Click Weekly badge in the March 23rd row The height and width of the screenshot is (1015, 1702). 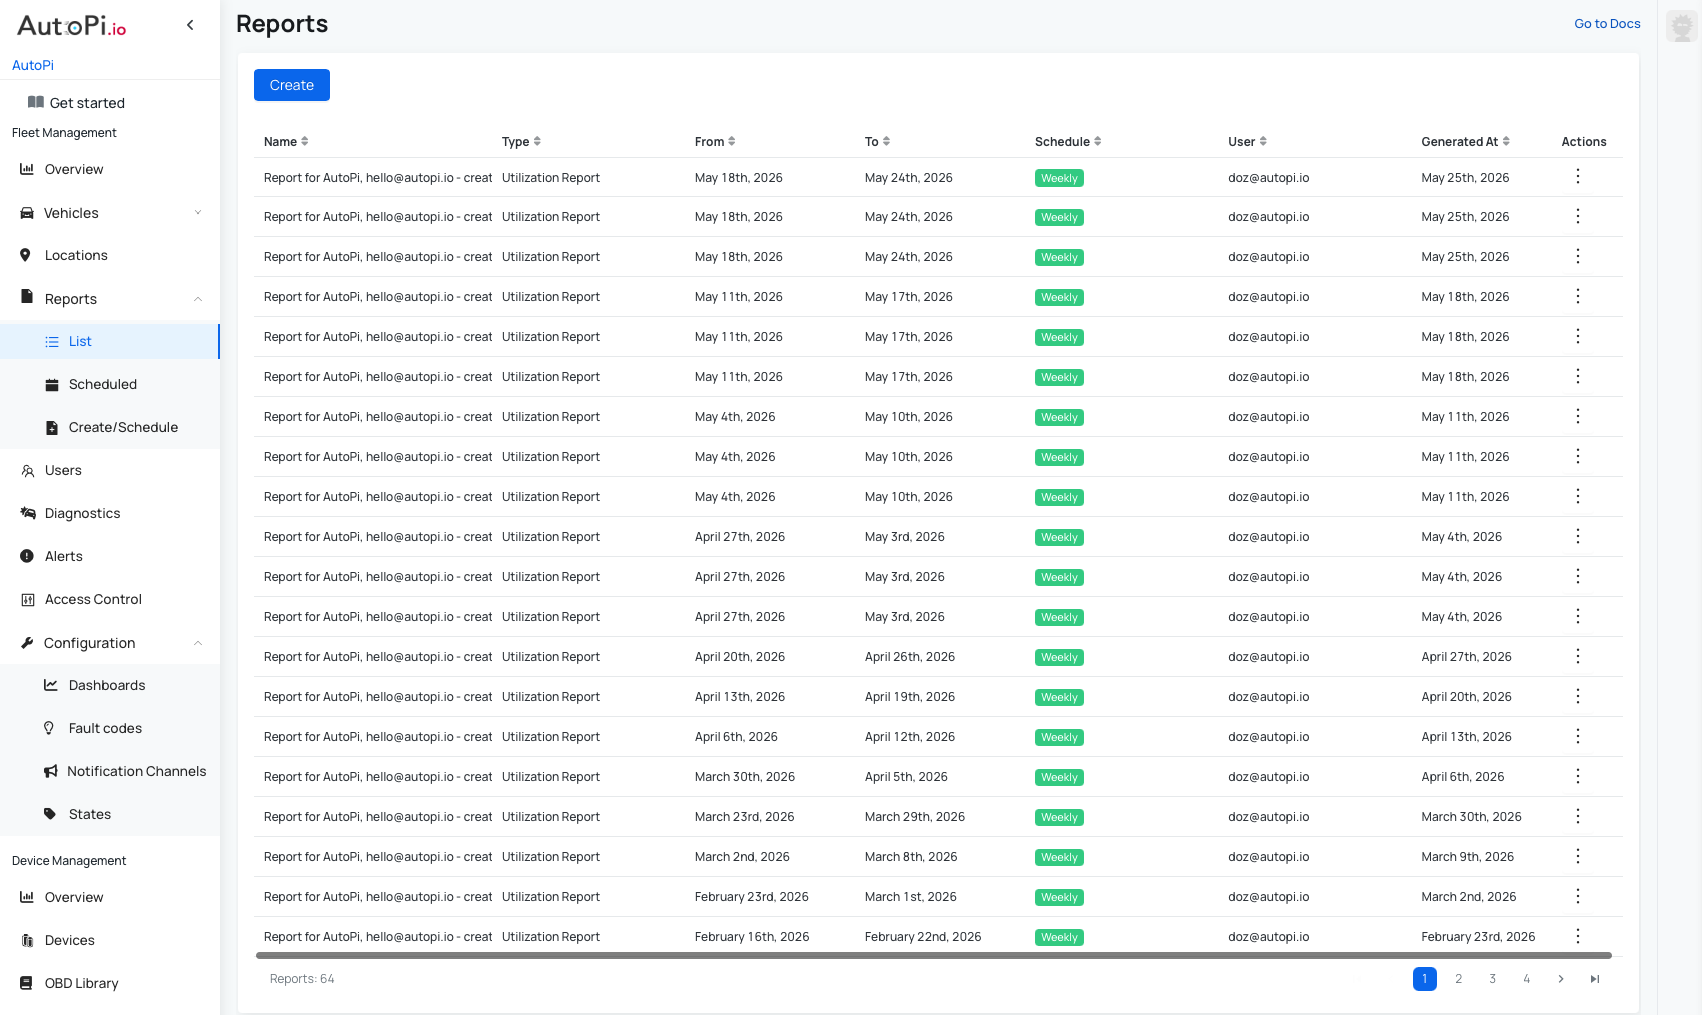[1059, 817]
